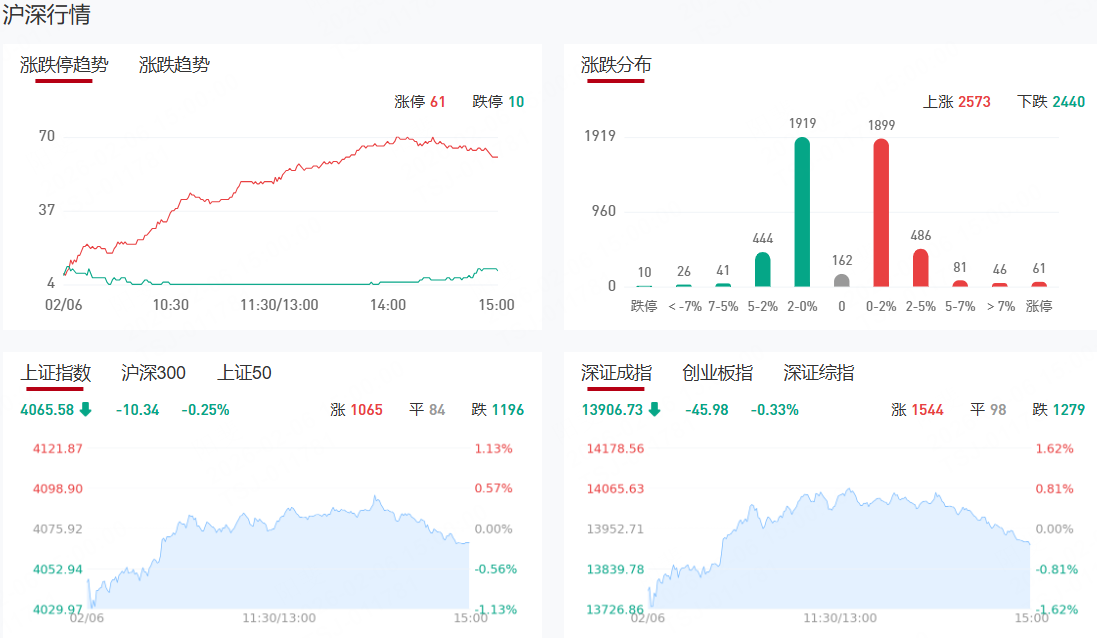Click the green down arrow beside 13906.73
The height and width of the screenshot is (638, 1097).
pyautogui.click(x=654, y=409)
